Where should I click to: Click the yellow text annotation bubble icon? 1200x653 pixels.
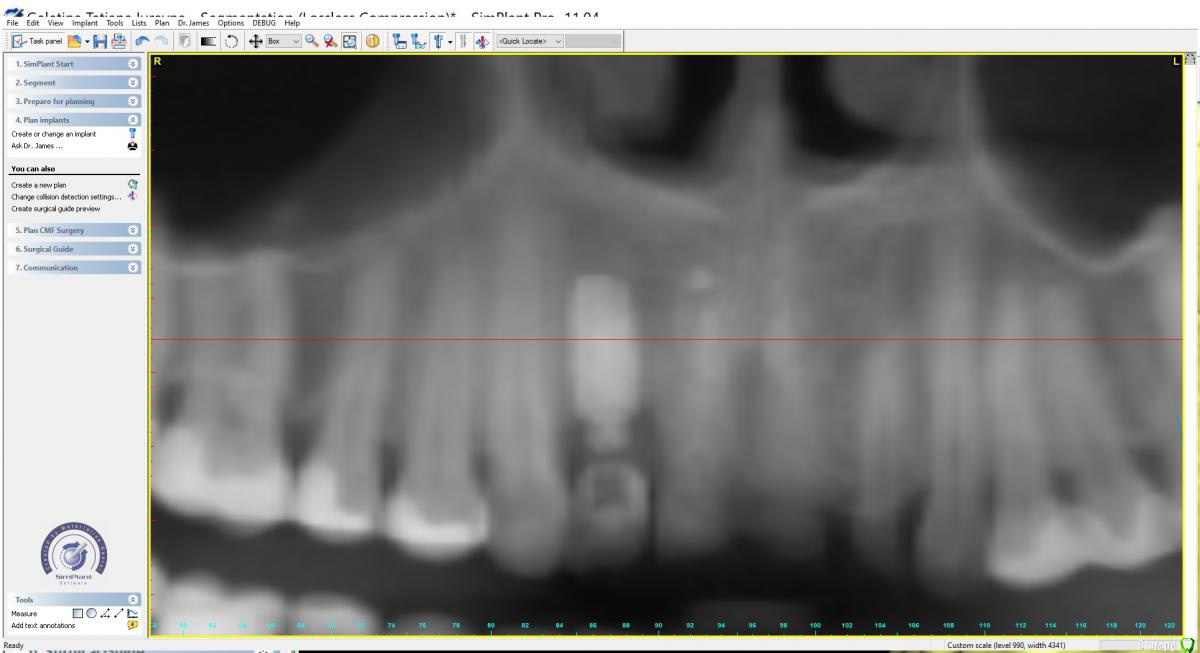coord(133,625)
